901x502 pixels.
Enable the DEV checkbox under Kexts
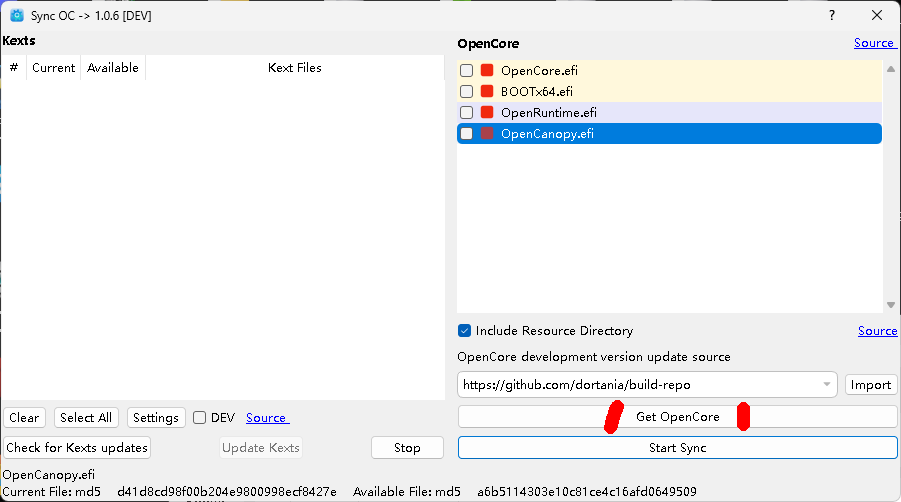pyautogui.click(x=199, y=418)
